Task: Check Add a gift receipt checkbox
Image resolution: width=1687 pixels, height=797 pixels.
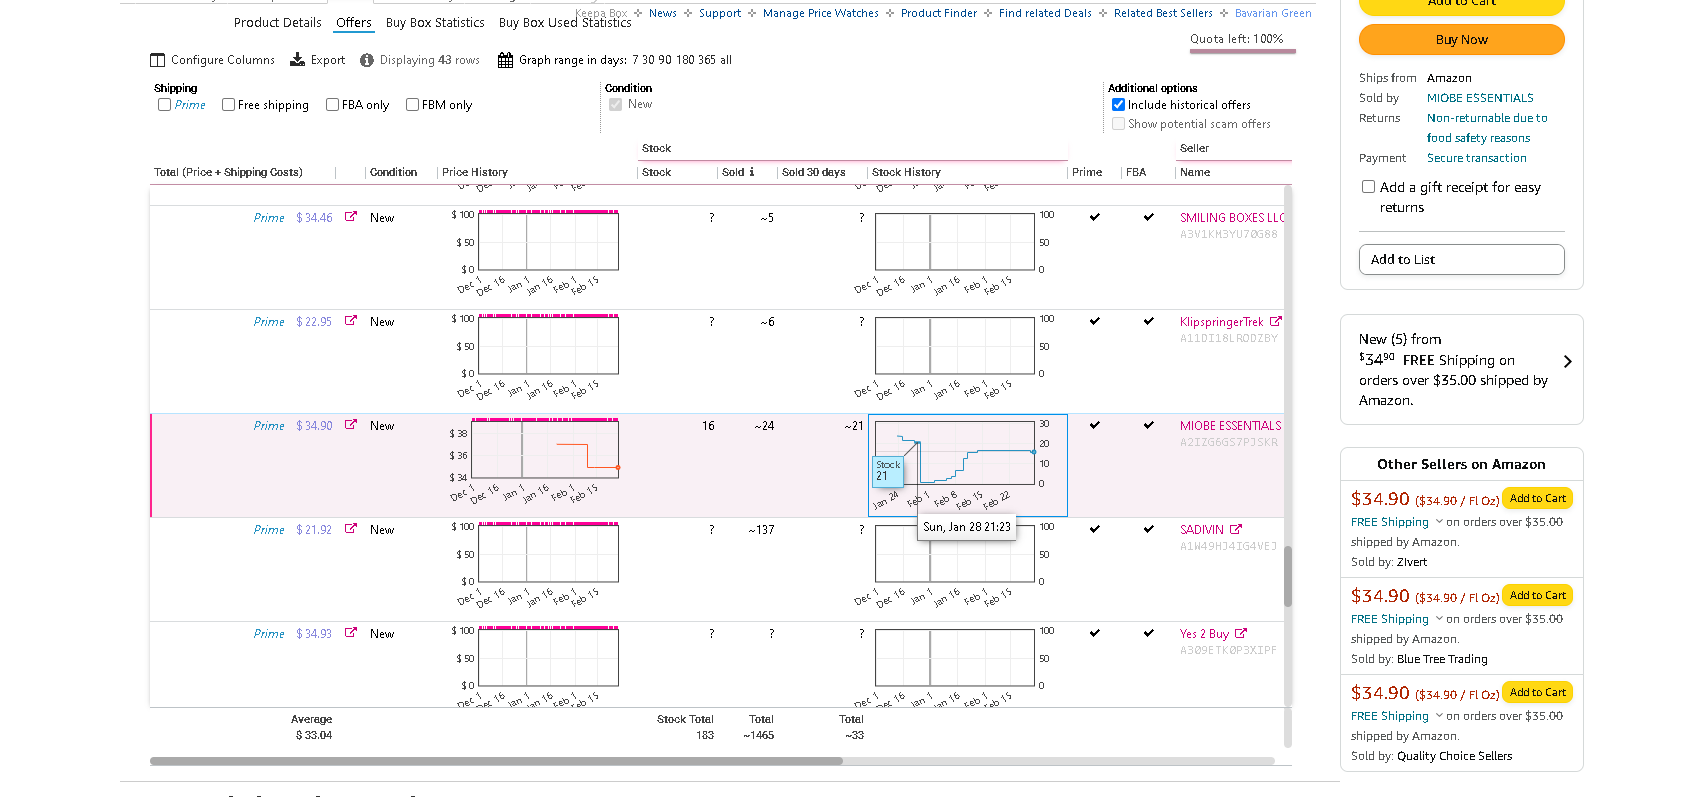Action: point(1368,187)
